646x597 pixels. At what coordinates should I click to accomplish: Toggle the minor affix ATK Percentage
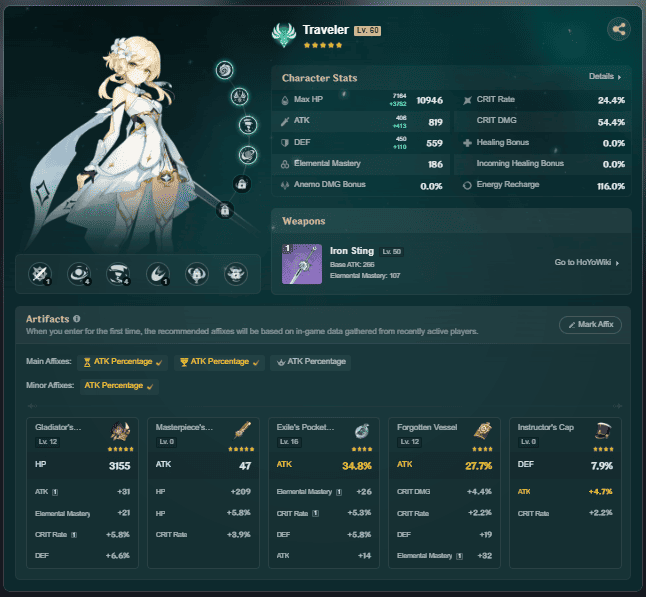point(119,386)
